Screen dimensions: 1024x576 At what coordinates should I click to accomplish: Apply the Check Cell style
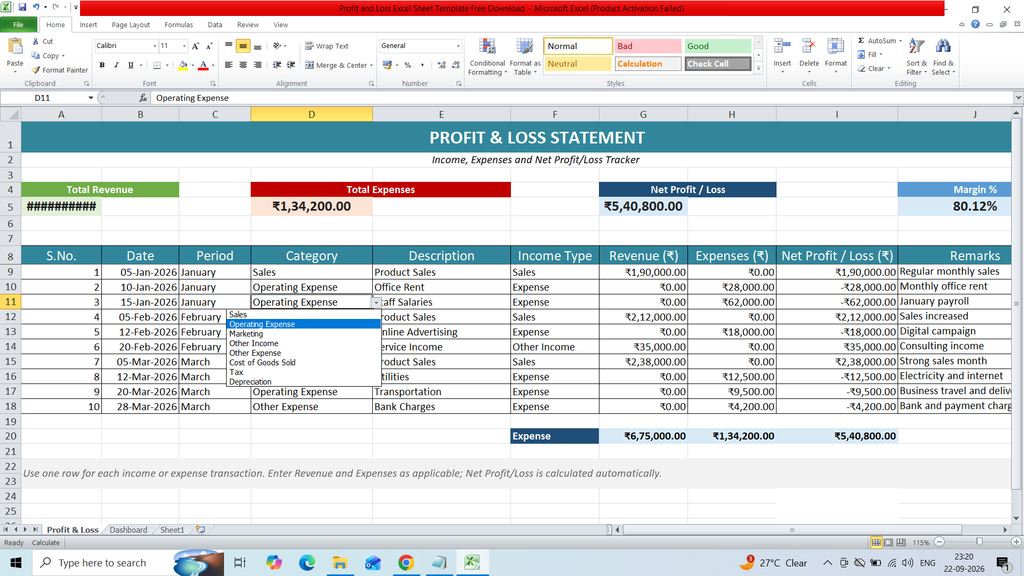(x=717, y=64)
